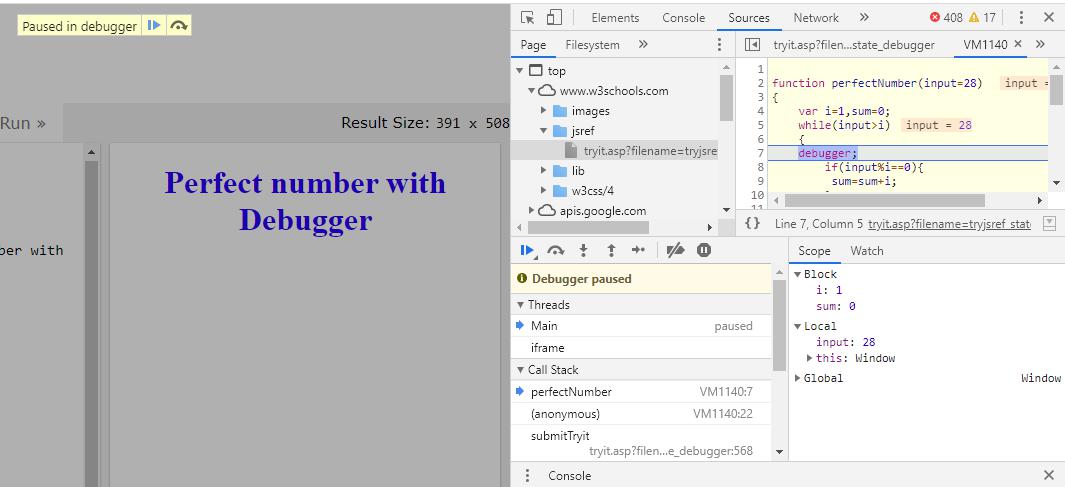The width and height of the screenshot is (1065, 487).
Task: Toggle the device toolbar icon
Action: 554,18
